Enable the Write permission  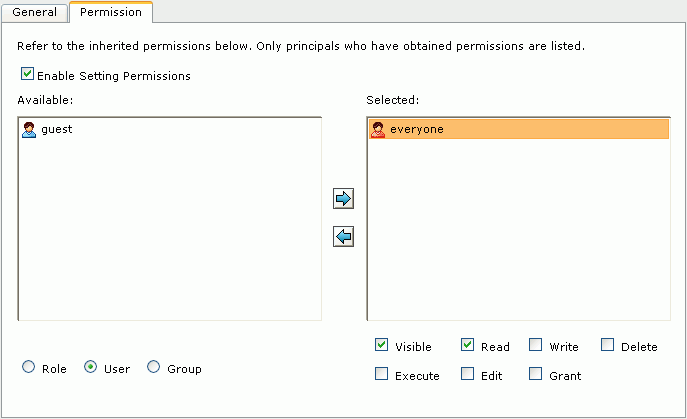[535, 345]
